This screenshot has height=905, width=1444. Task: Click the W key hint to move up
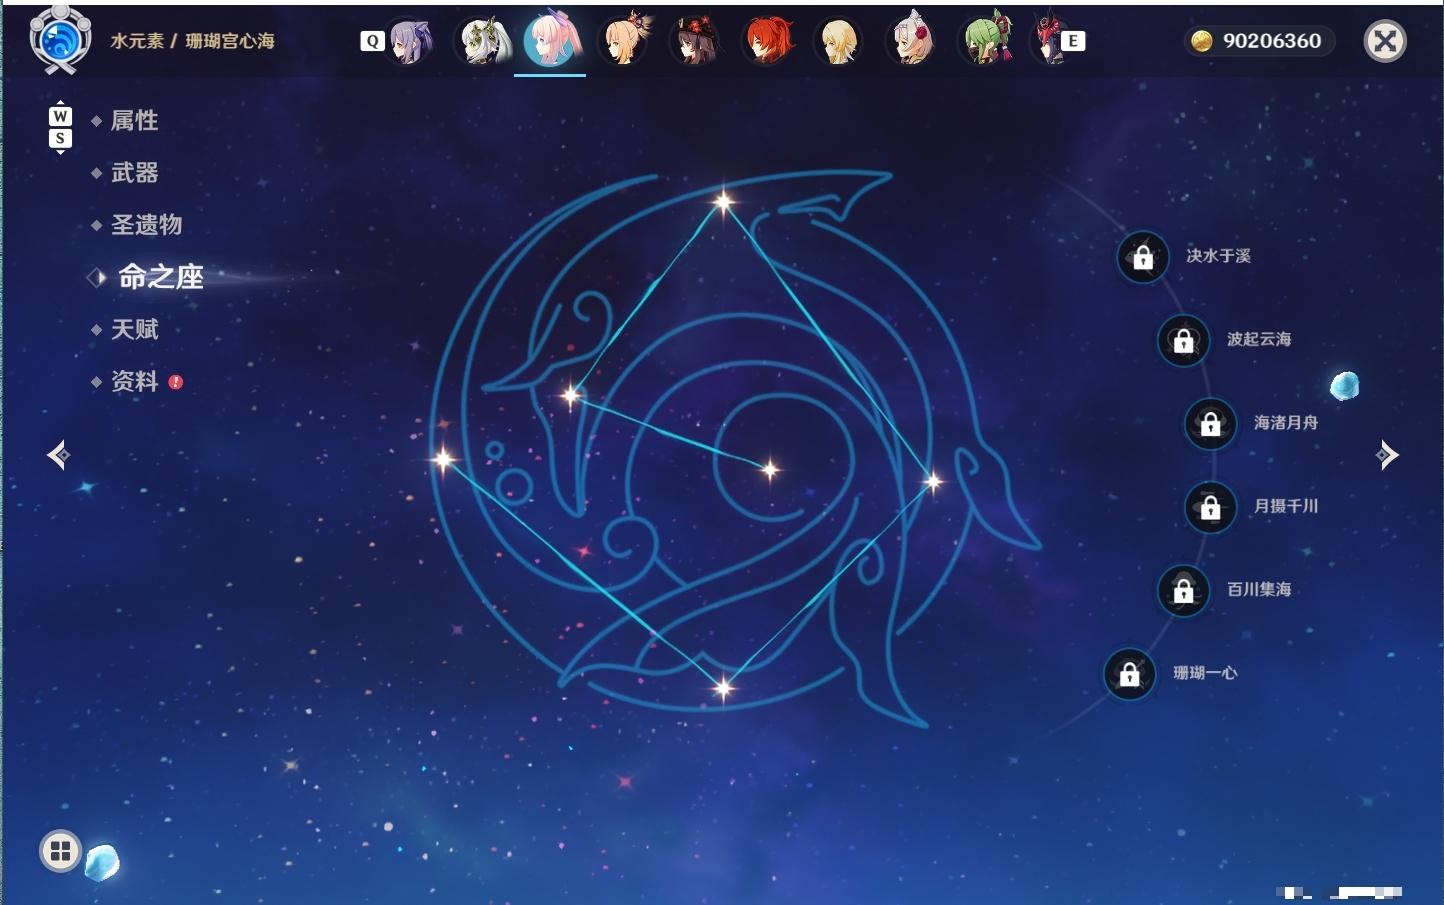[60, 116]
